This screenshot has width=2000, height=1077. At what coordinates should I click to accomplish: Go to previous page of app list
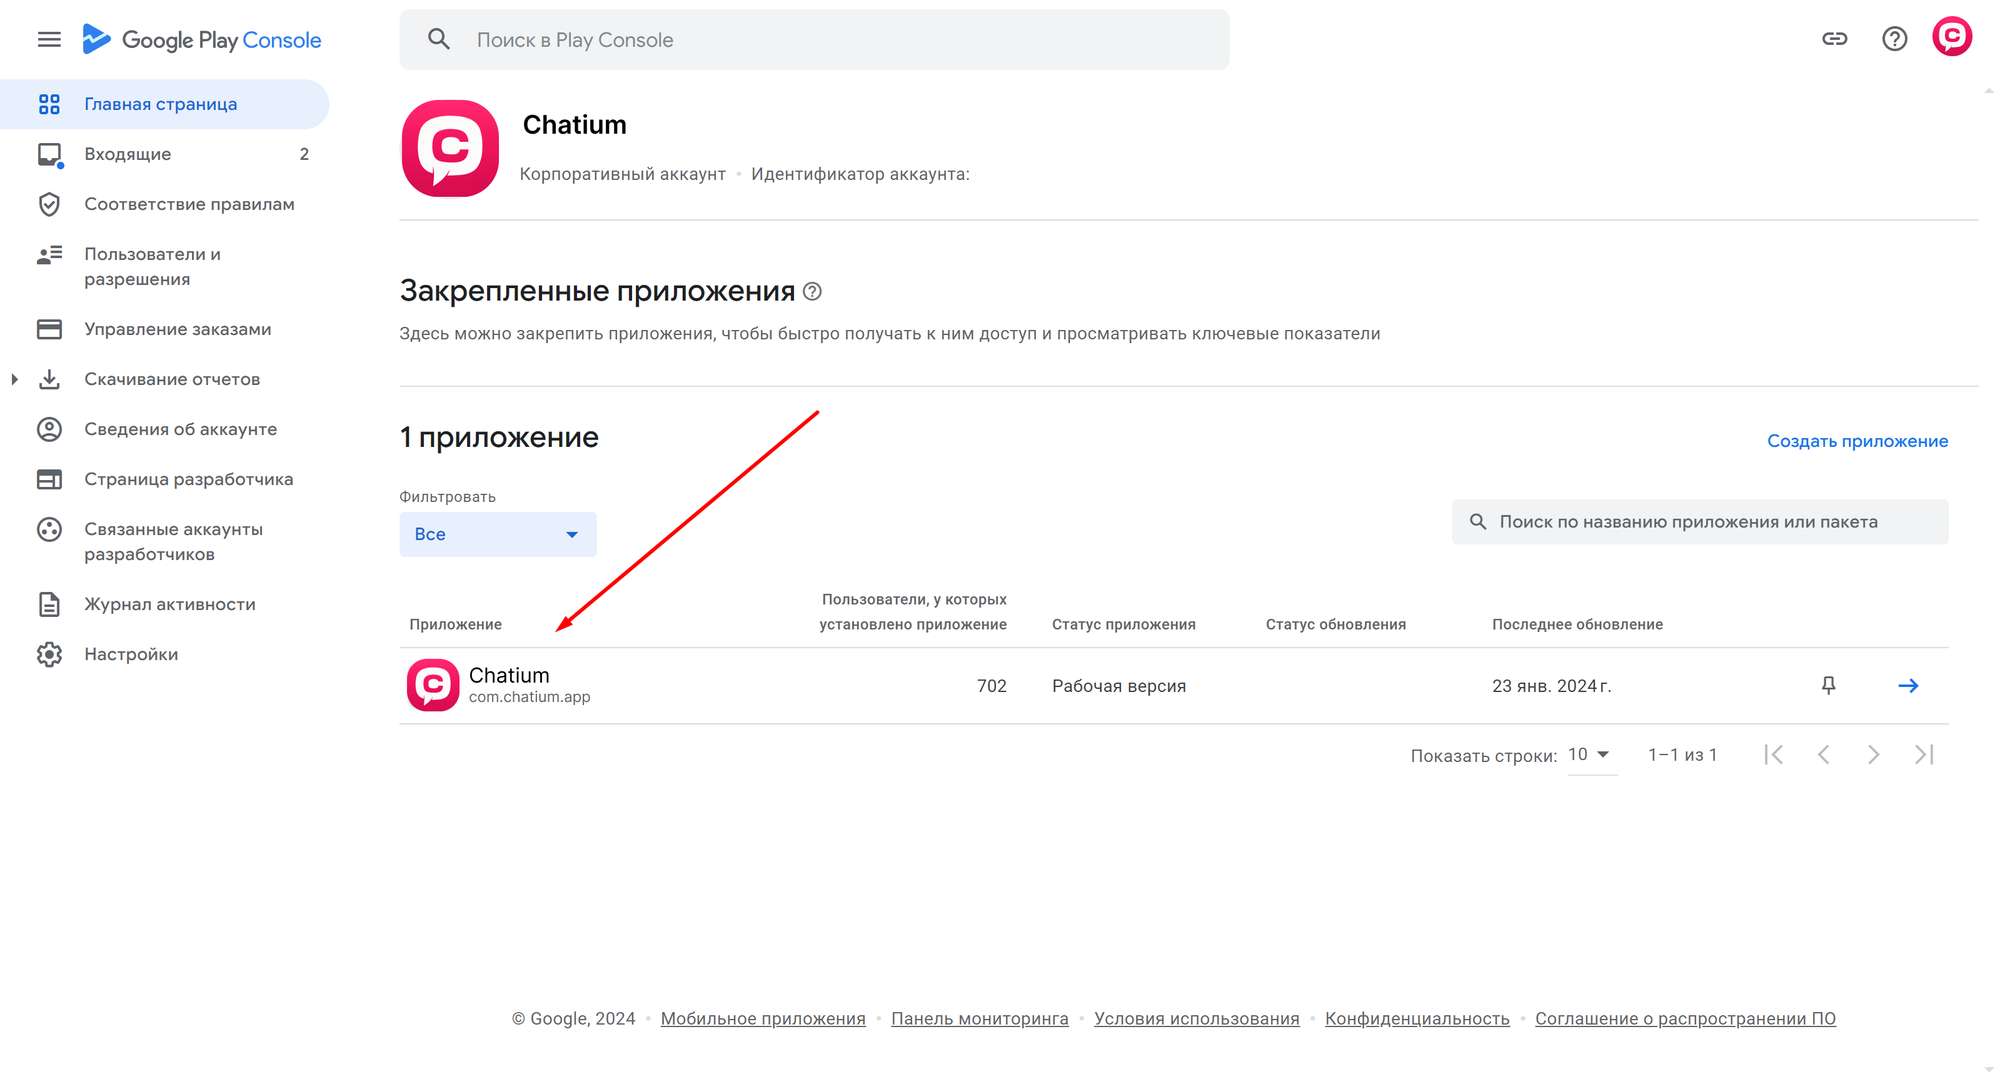(x=1824, y=755)
